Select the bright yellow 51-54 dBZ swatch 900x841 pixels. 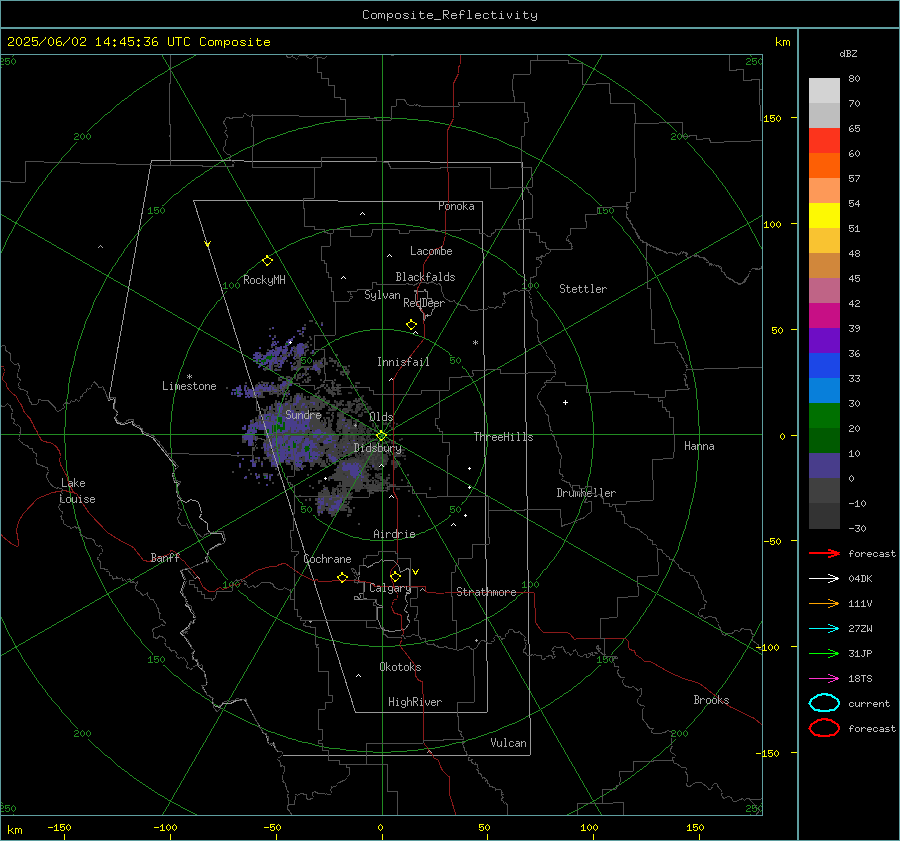824,216
